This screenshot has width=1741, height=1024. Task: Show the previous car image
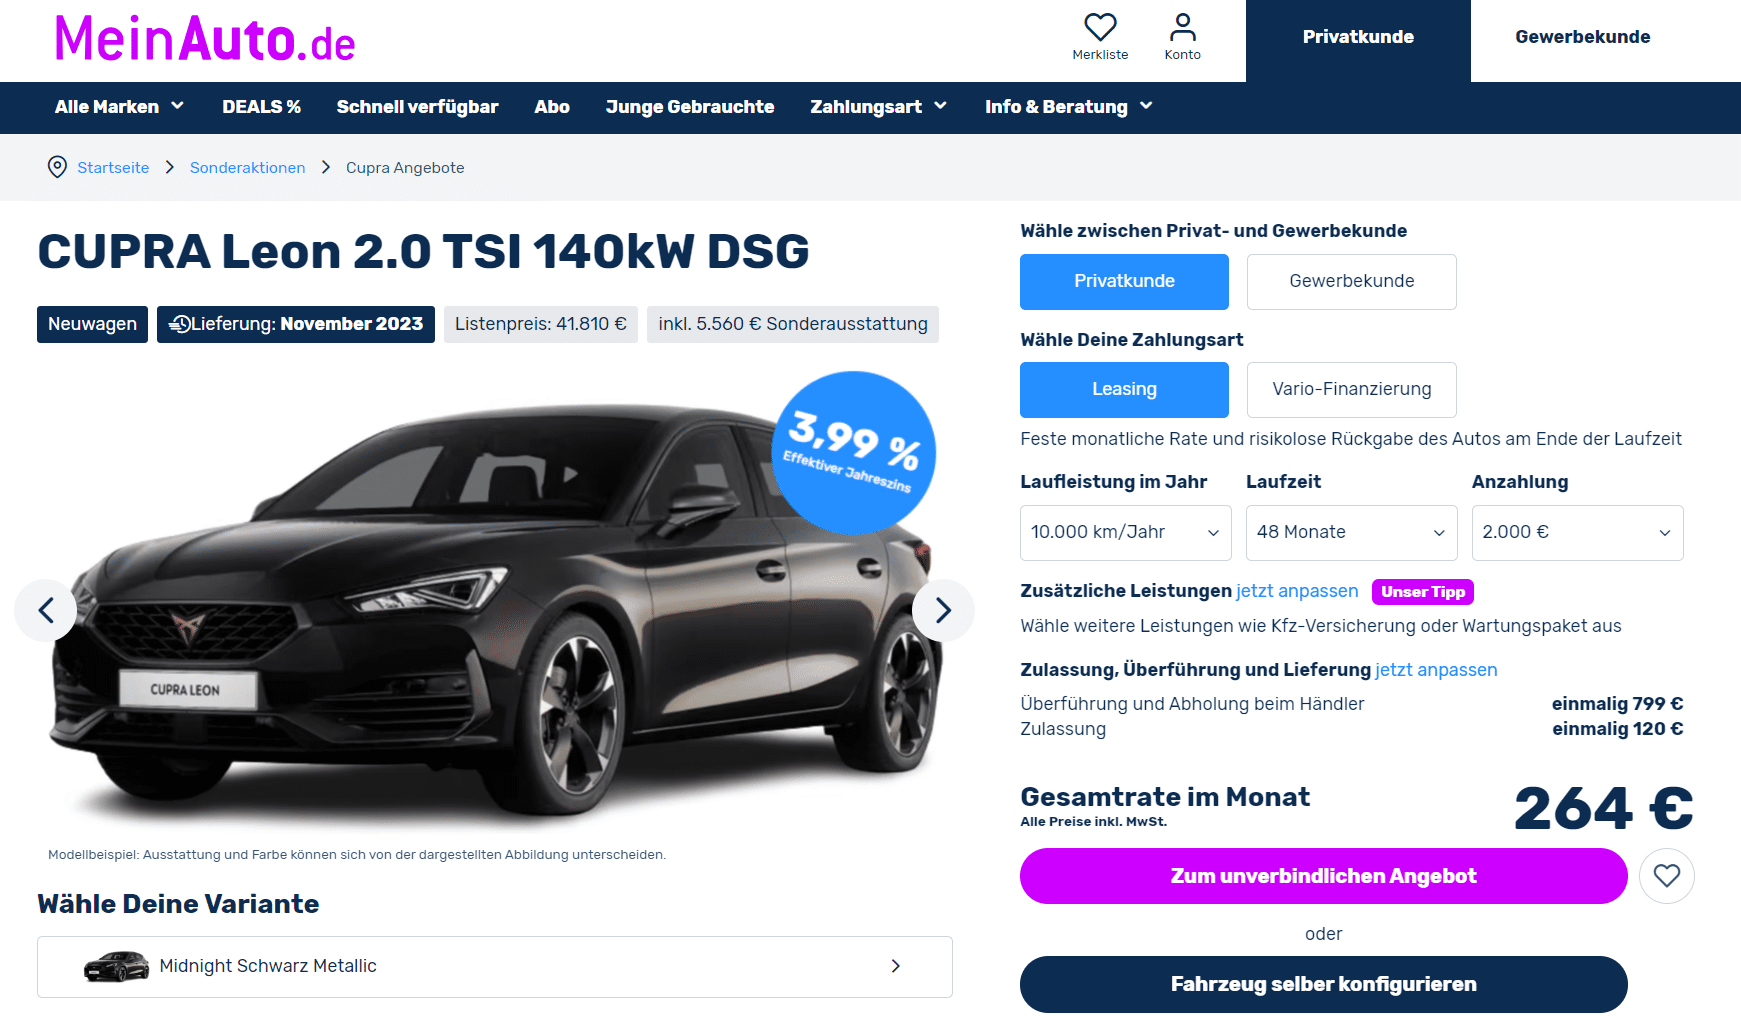46,610
